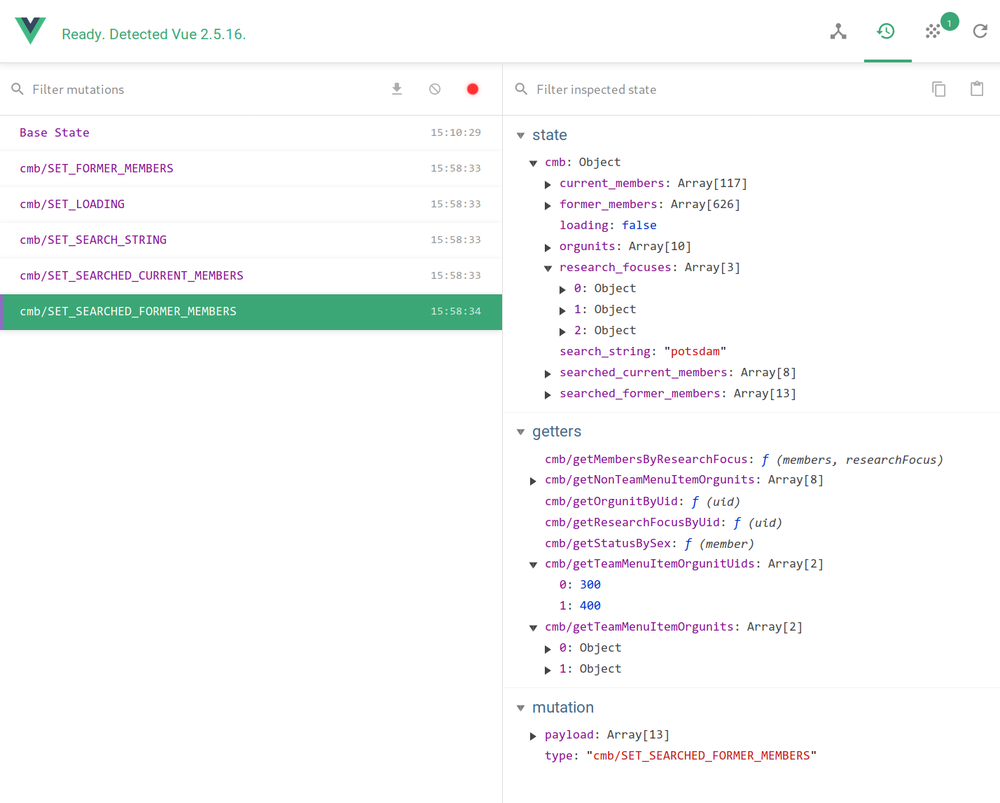Click the search icon beside Filter mutations
The image size is (1000, 803).
coord(17,89)
